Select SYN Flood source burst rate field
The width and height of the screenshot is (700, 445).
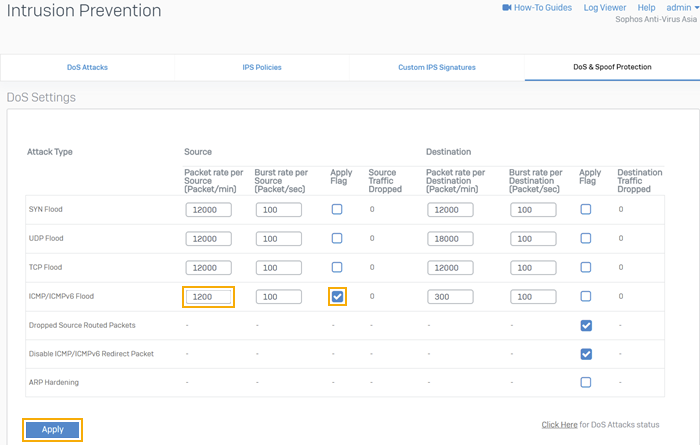pos(279,210)
